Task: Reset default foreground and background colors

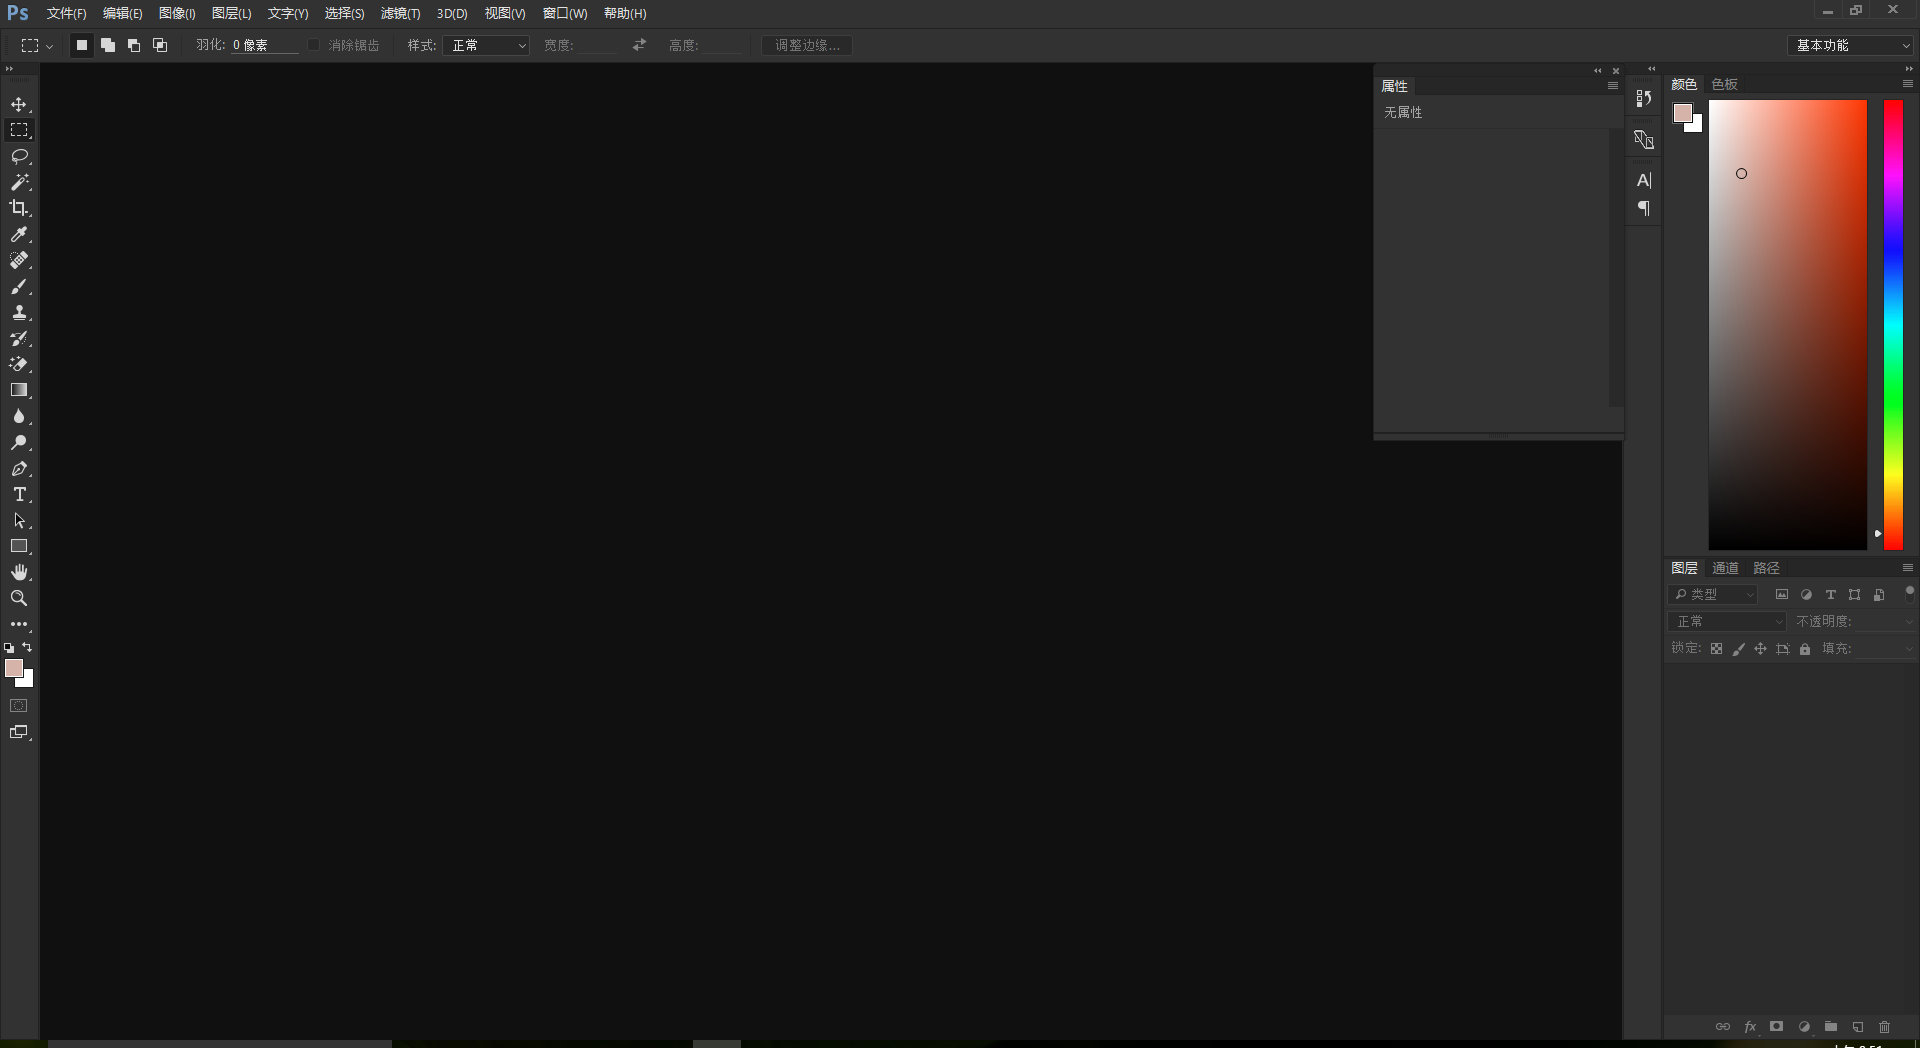Action: (9, 648)
